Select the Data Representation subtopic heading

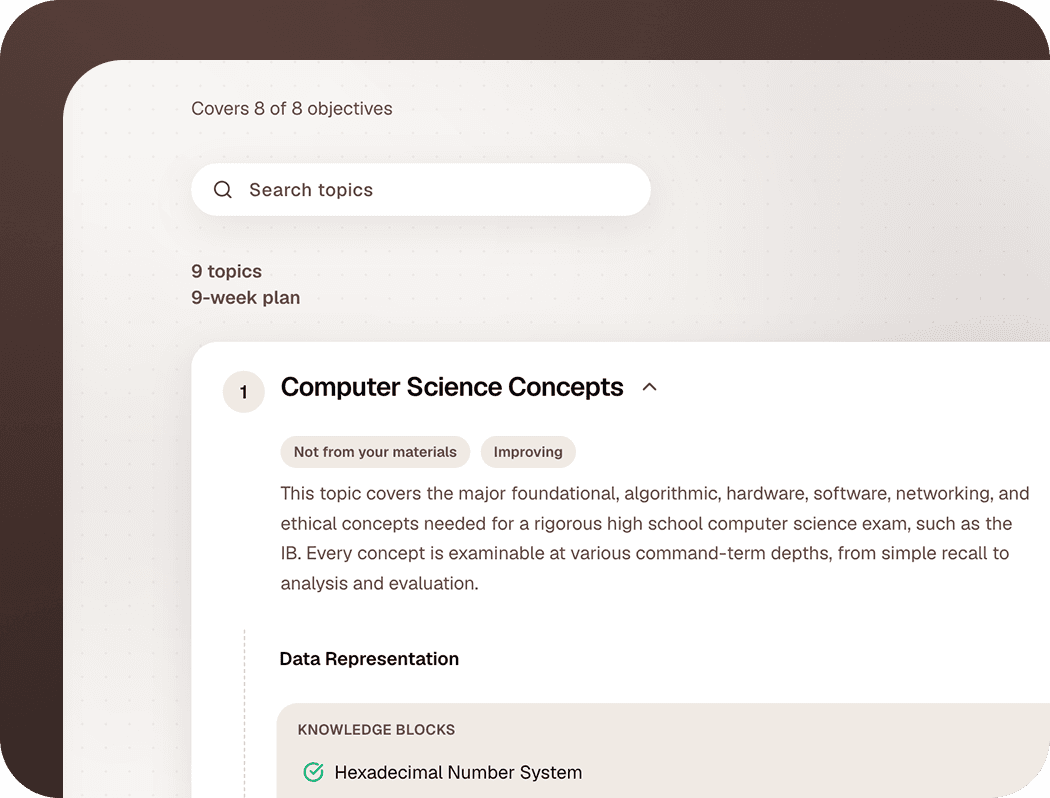pyautogui.click(x=369, y=659)
